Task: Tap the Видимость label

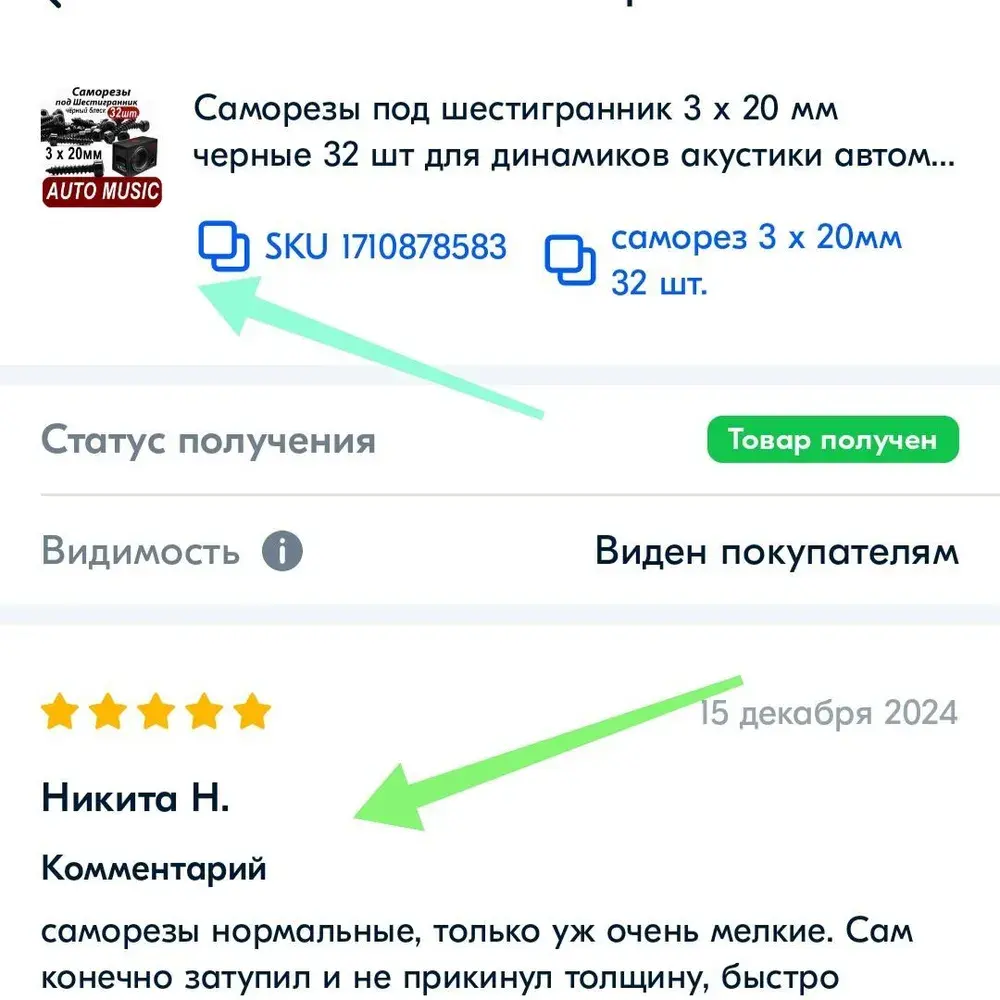Action: 140,551
